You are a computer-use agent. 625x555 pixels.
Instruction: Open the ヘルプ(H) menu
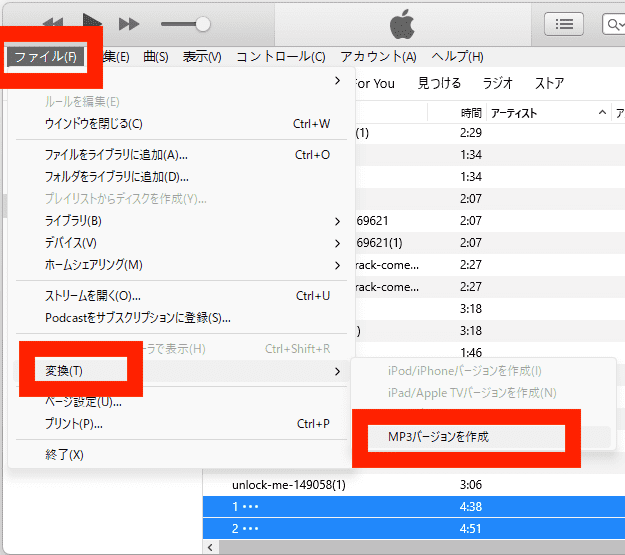(x=458, y=57)
